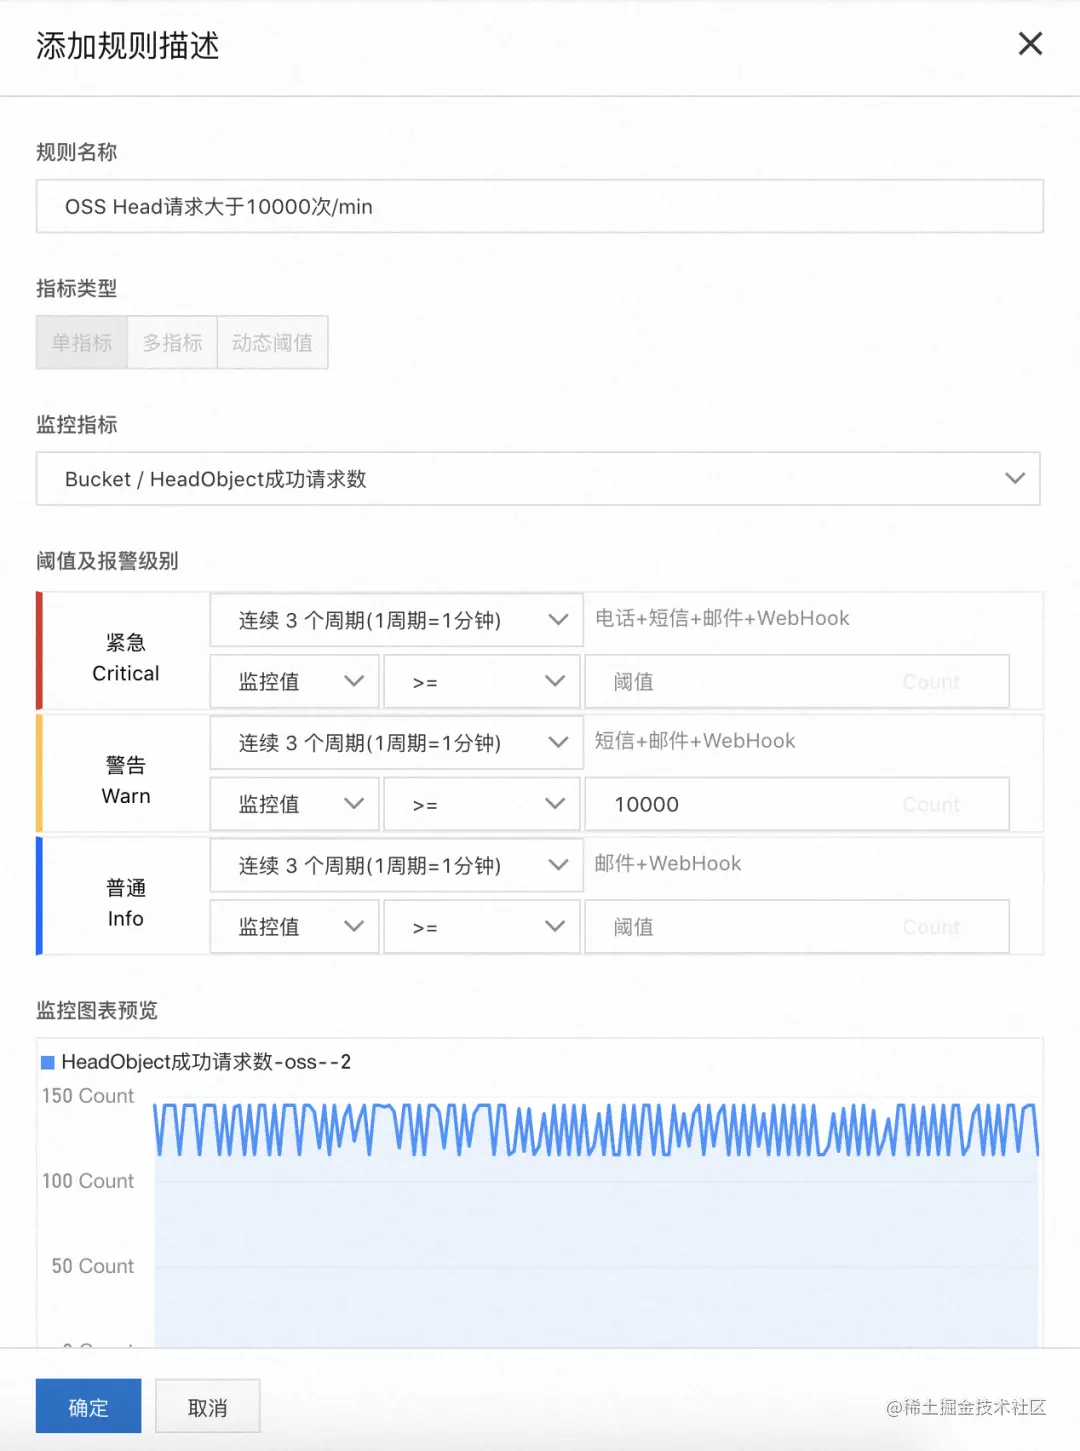Open the Warn period dropdown 连续 3 个周期
The height and width of the screenshot is (1451, 1080).
396,743
